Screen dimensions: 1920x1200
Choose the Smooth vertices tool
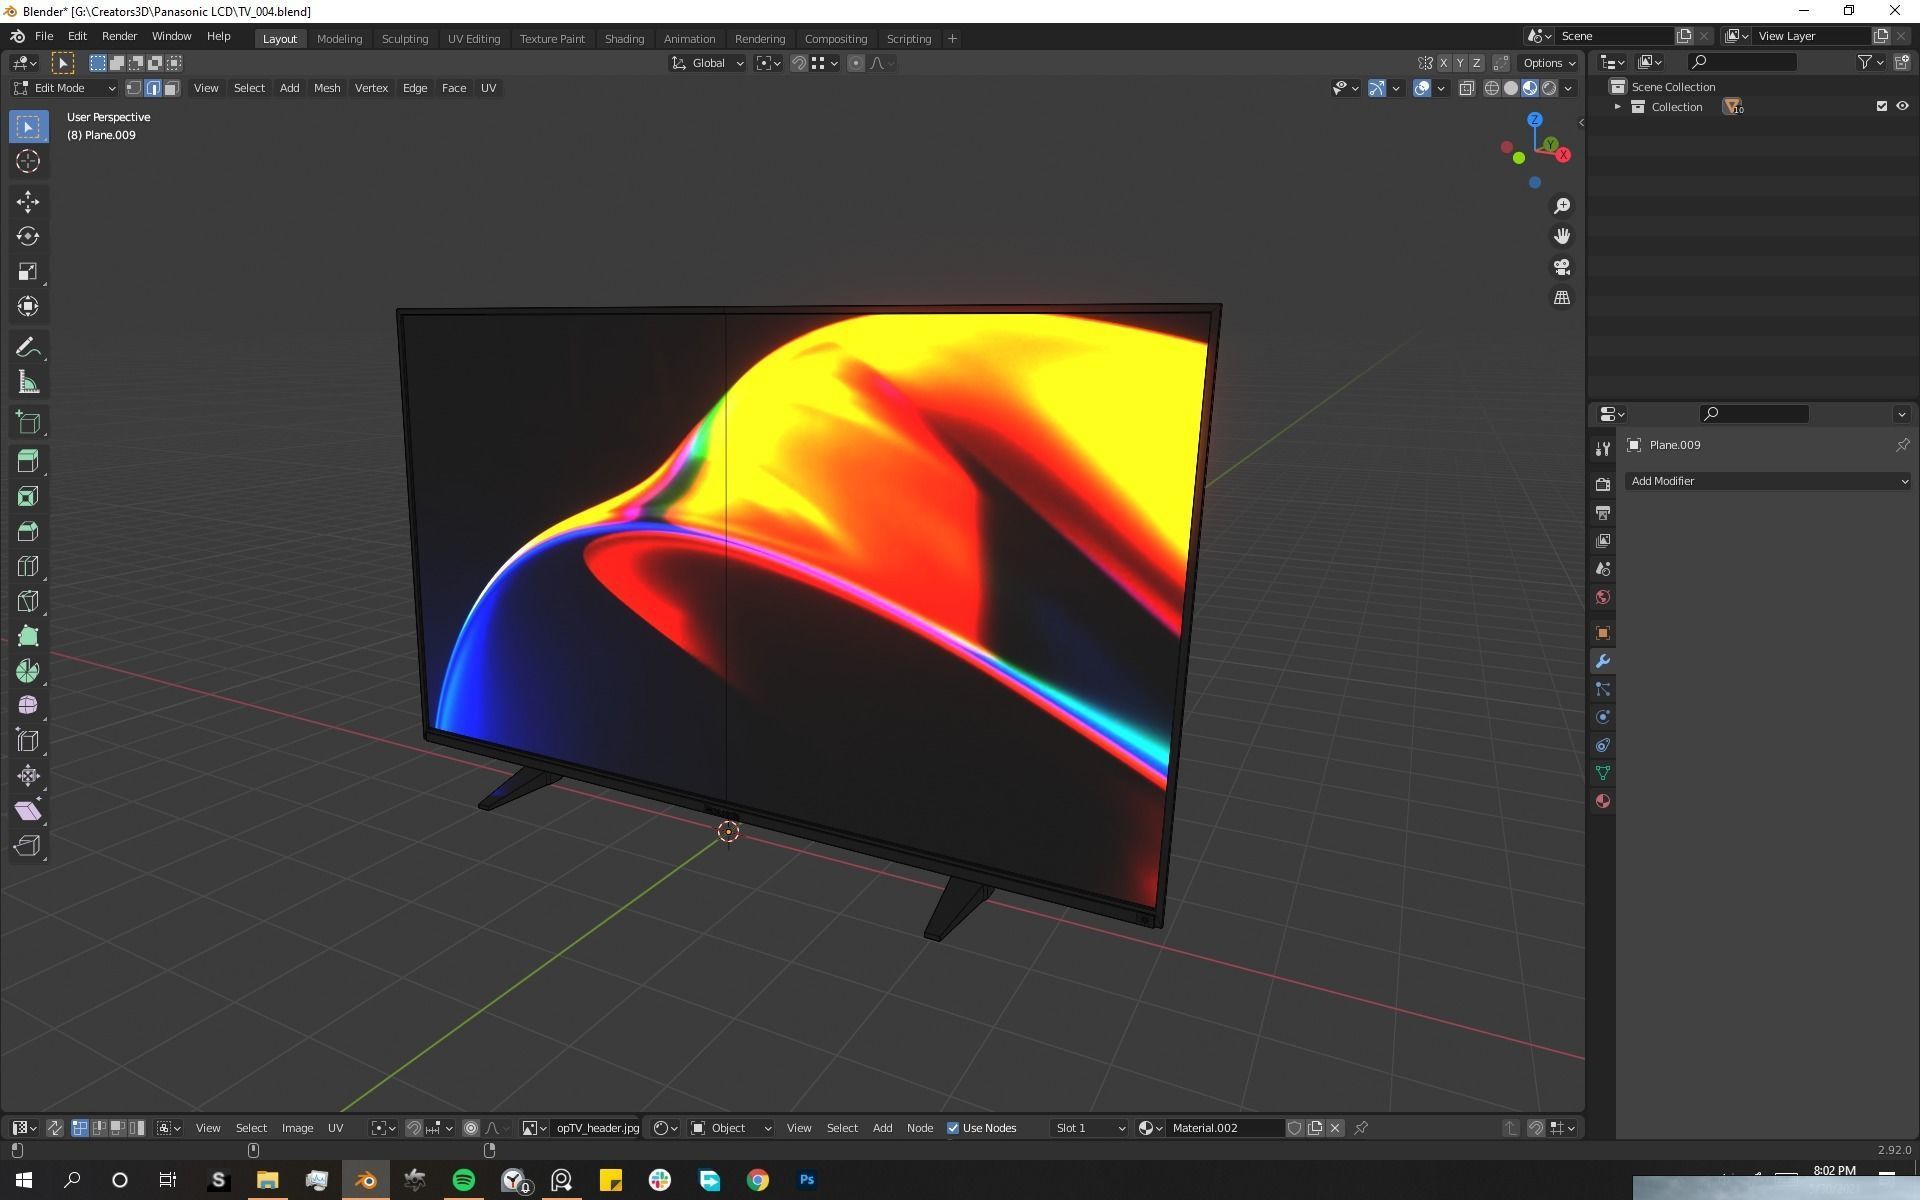pos(28,705)
